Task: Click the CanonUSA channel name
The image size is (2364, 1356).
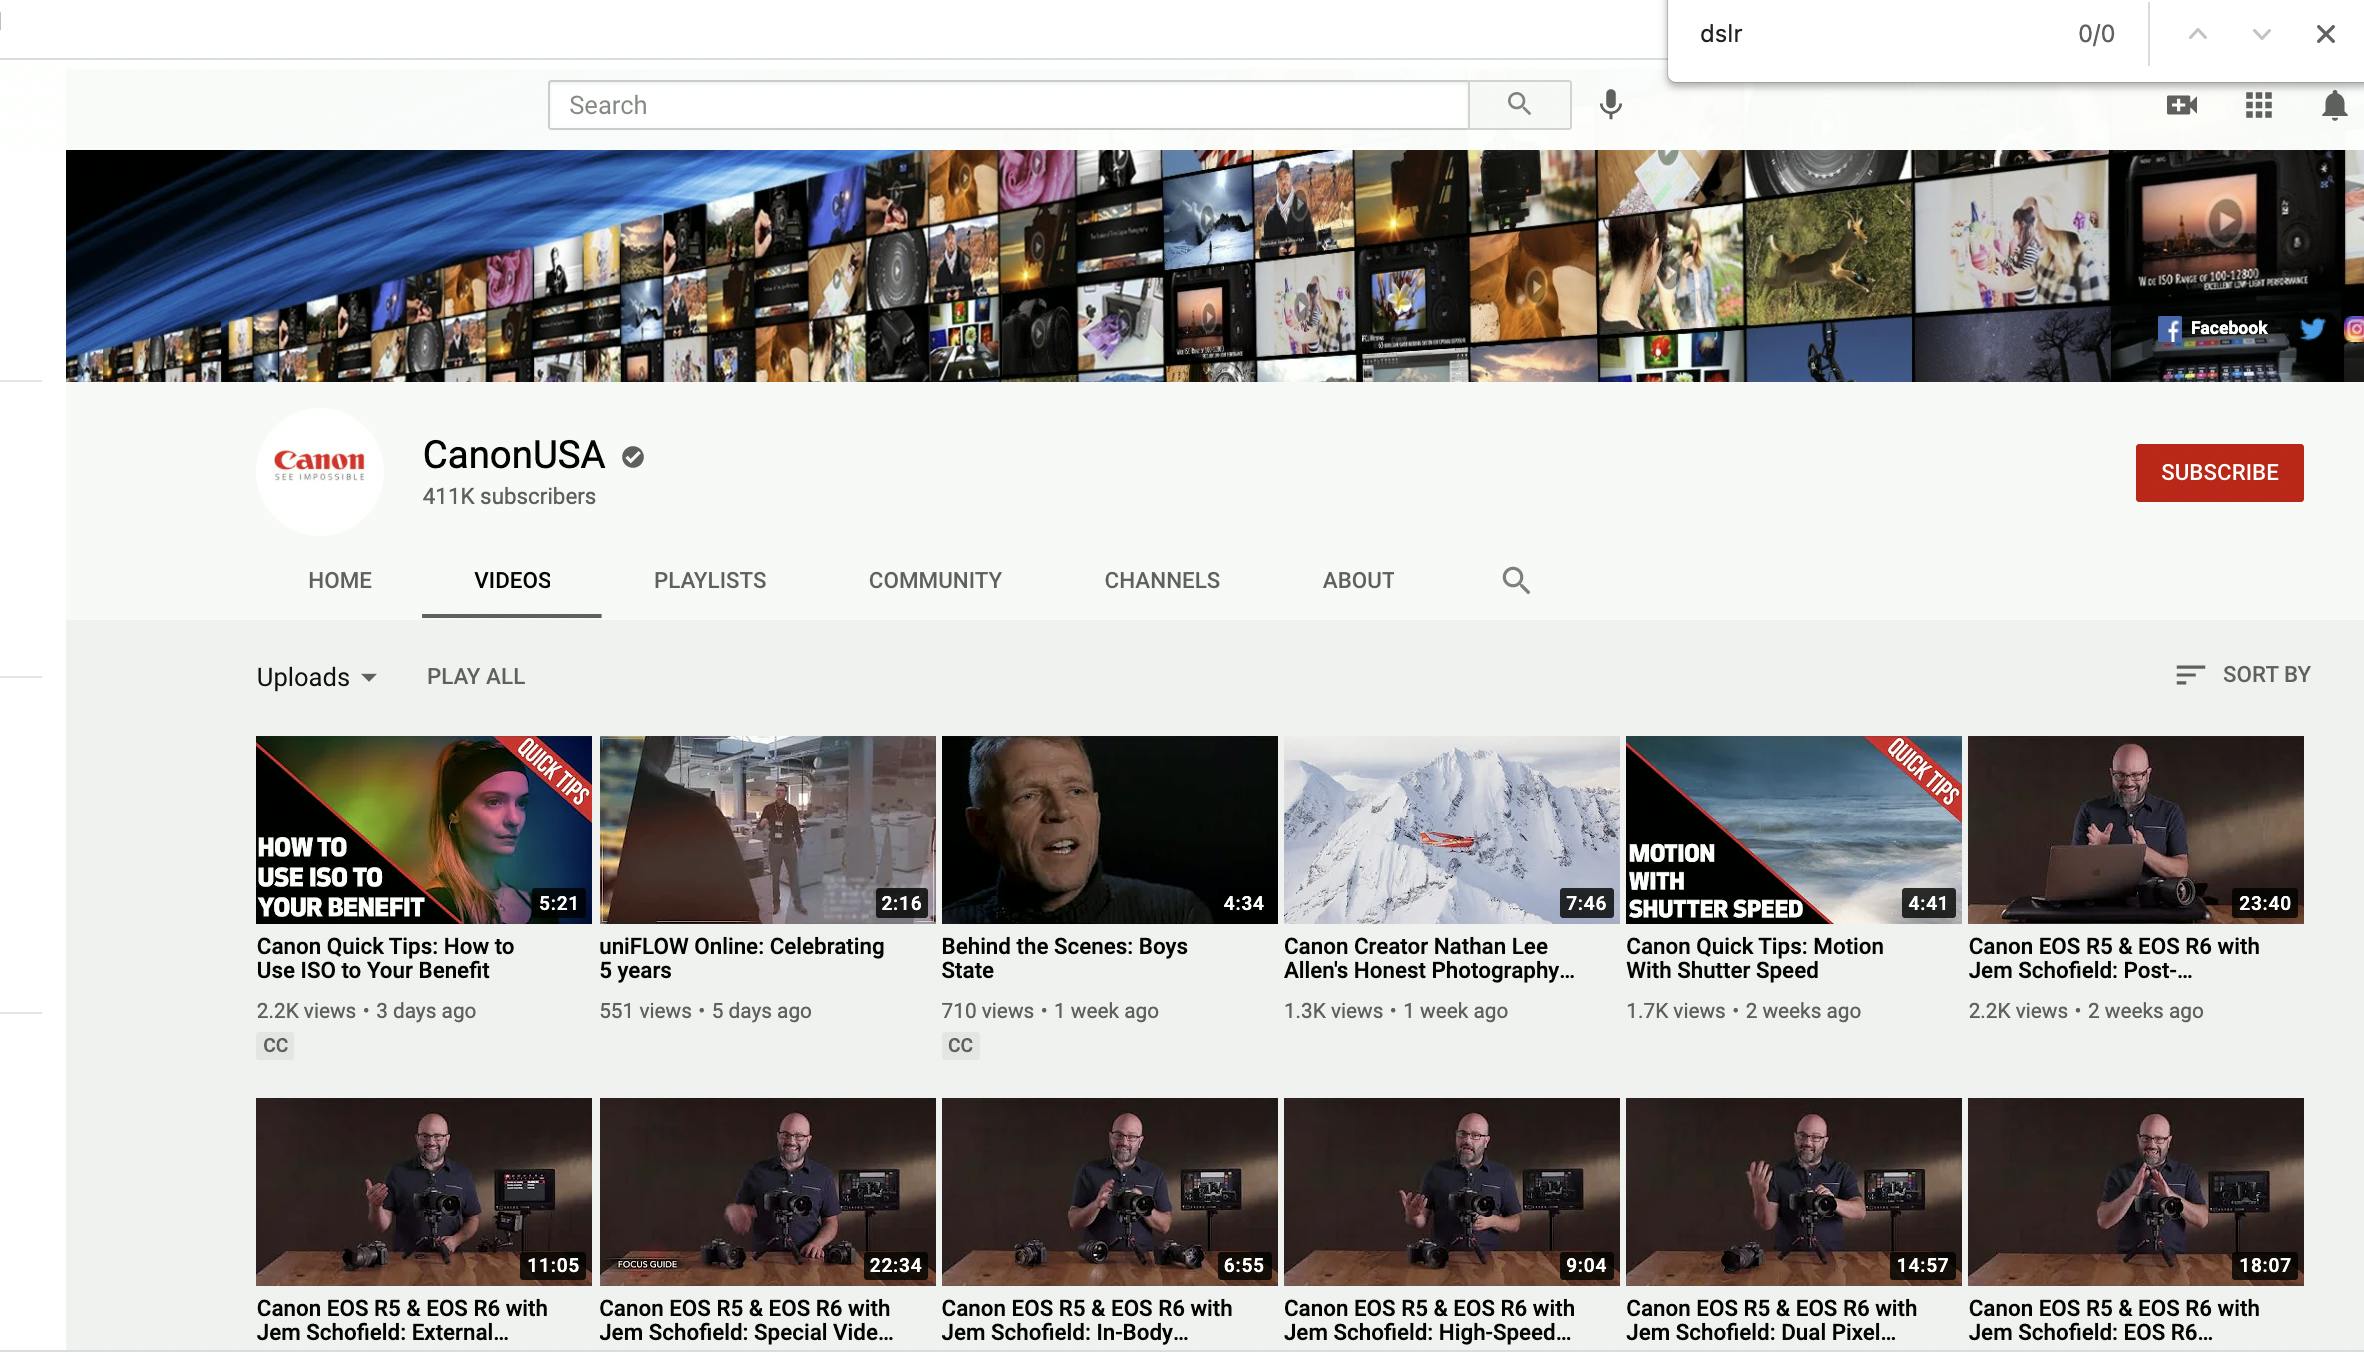Action: 514,455
